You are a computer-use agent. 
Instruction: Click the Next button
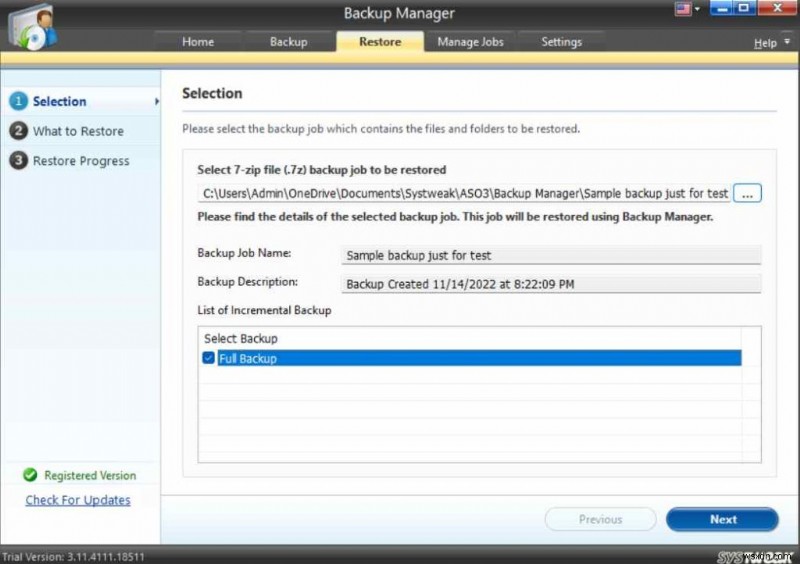pyautogui.click(x=722, y=519)
